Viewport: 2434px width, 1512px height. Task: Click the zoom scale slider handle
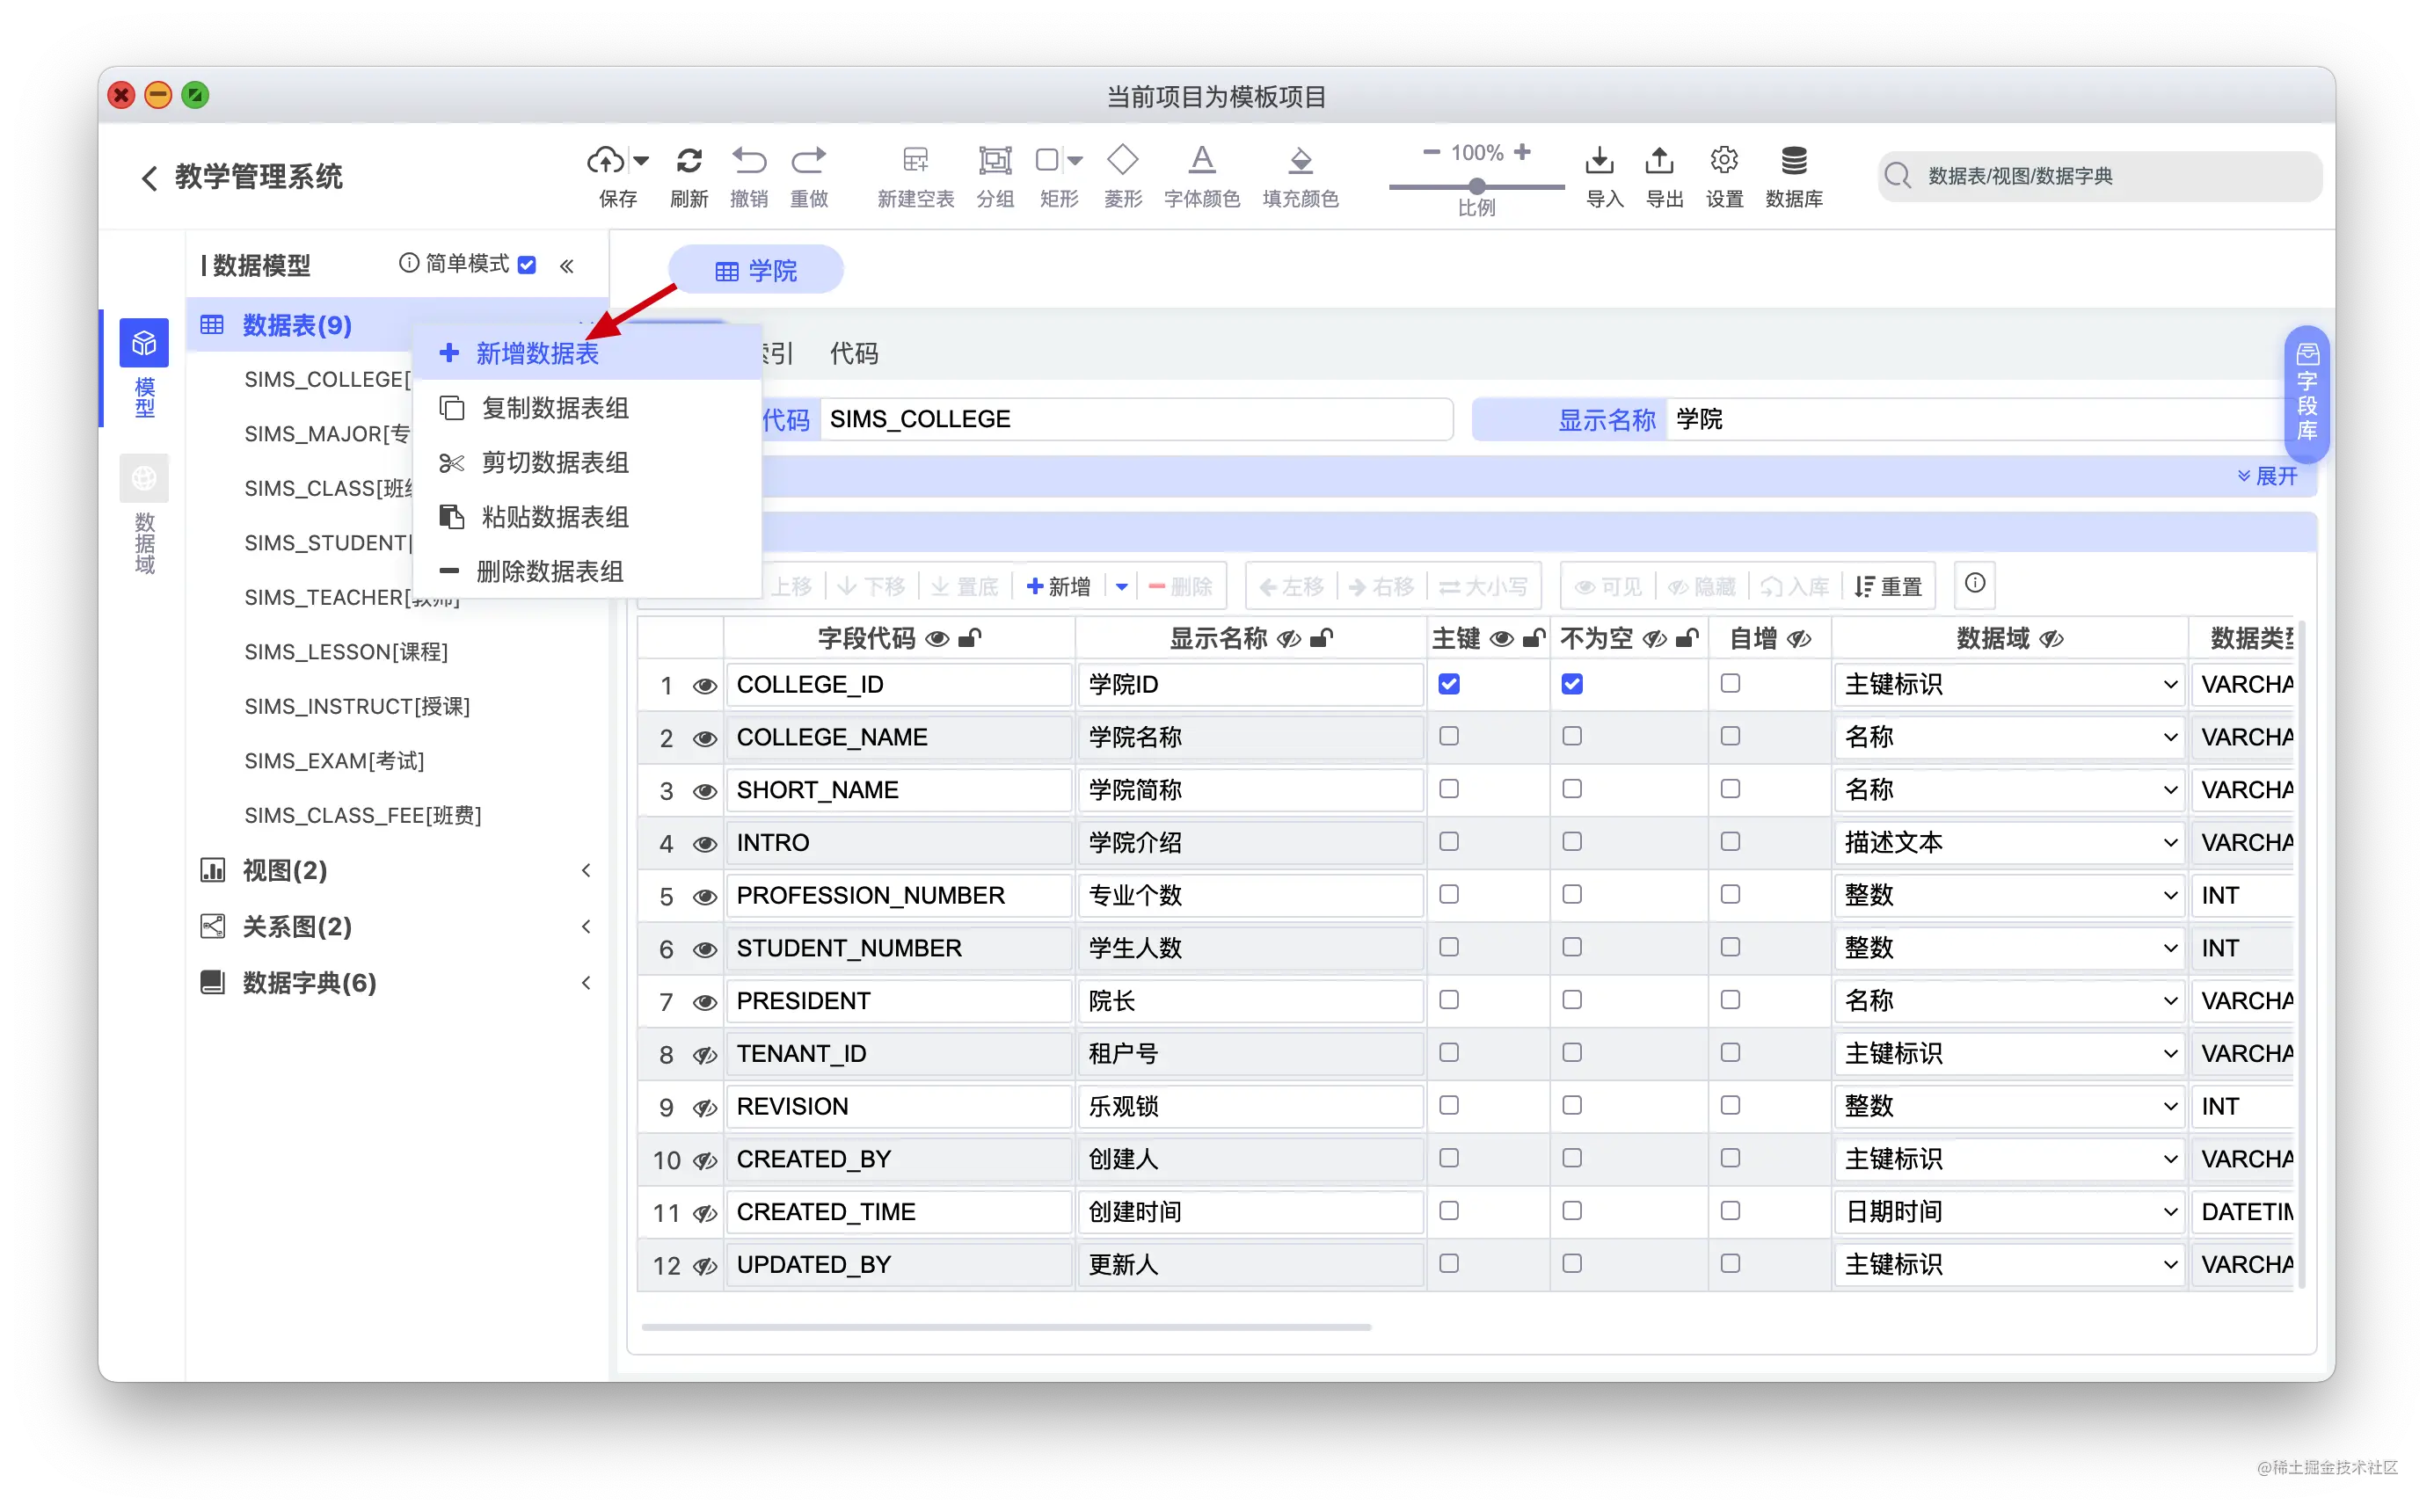pos(1476,186)
